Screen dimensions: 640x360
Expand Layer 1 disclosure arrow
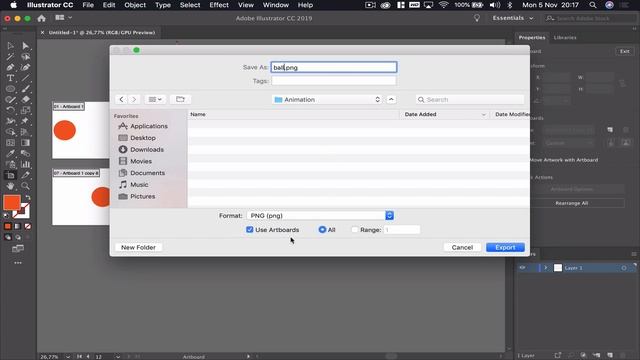(x=546, y=268)
